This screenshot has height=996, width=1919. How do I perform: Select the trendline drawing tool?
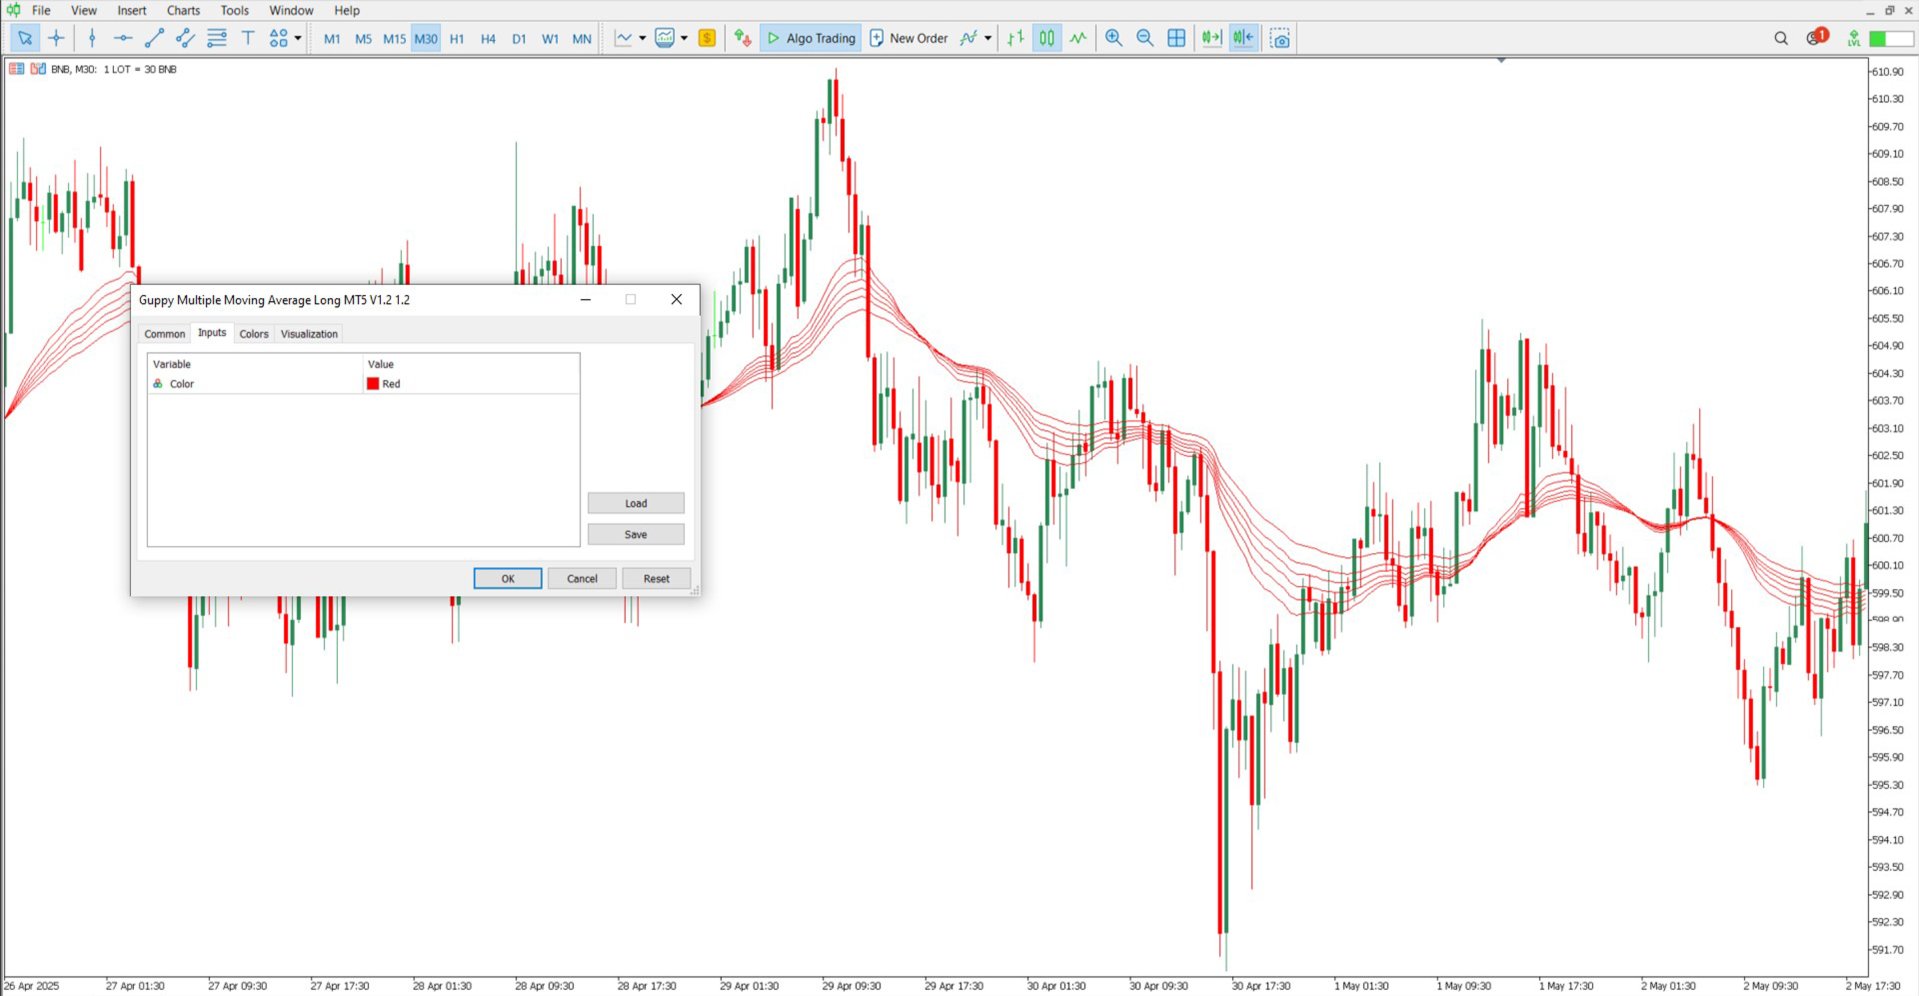pos(154,38)
